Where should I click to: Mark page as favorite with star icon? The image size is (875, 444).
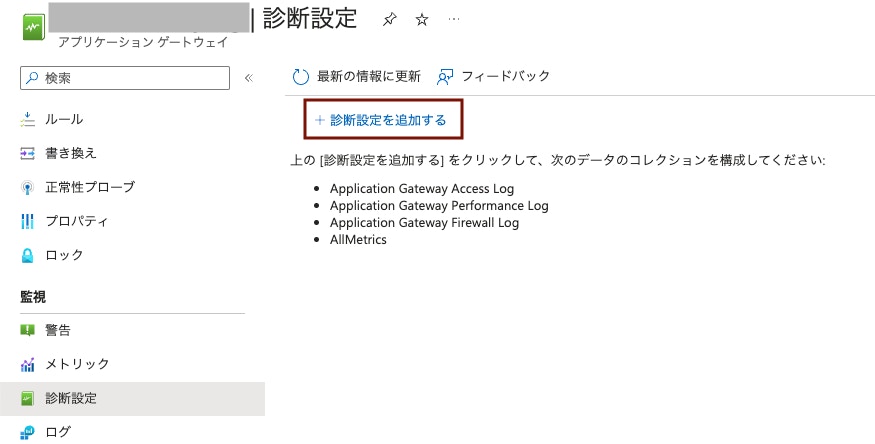tap(422, 20)
